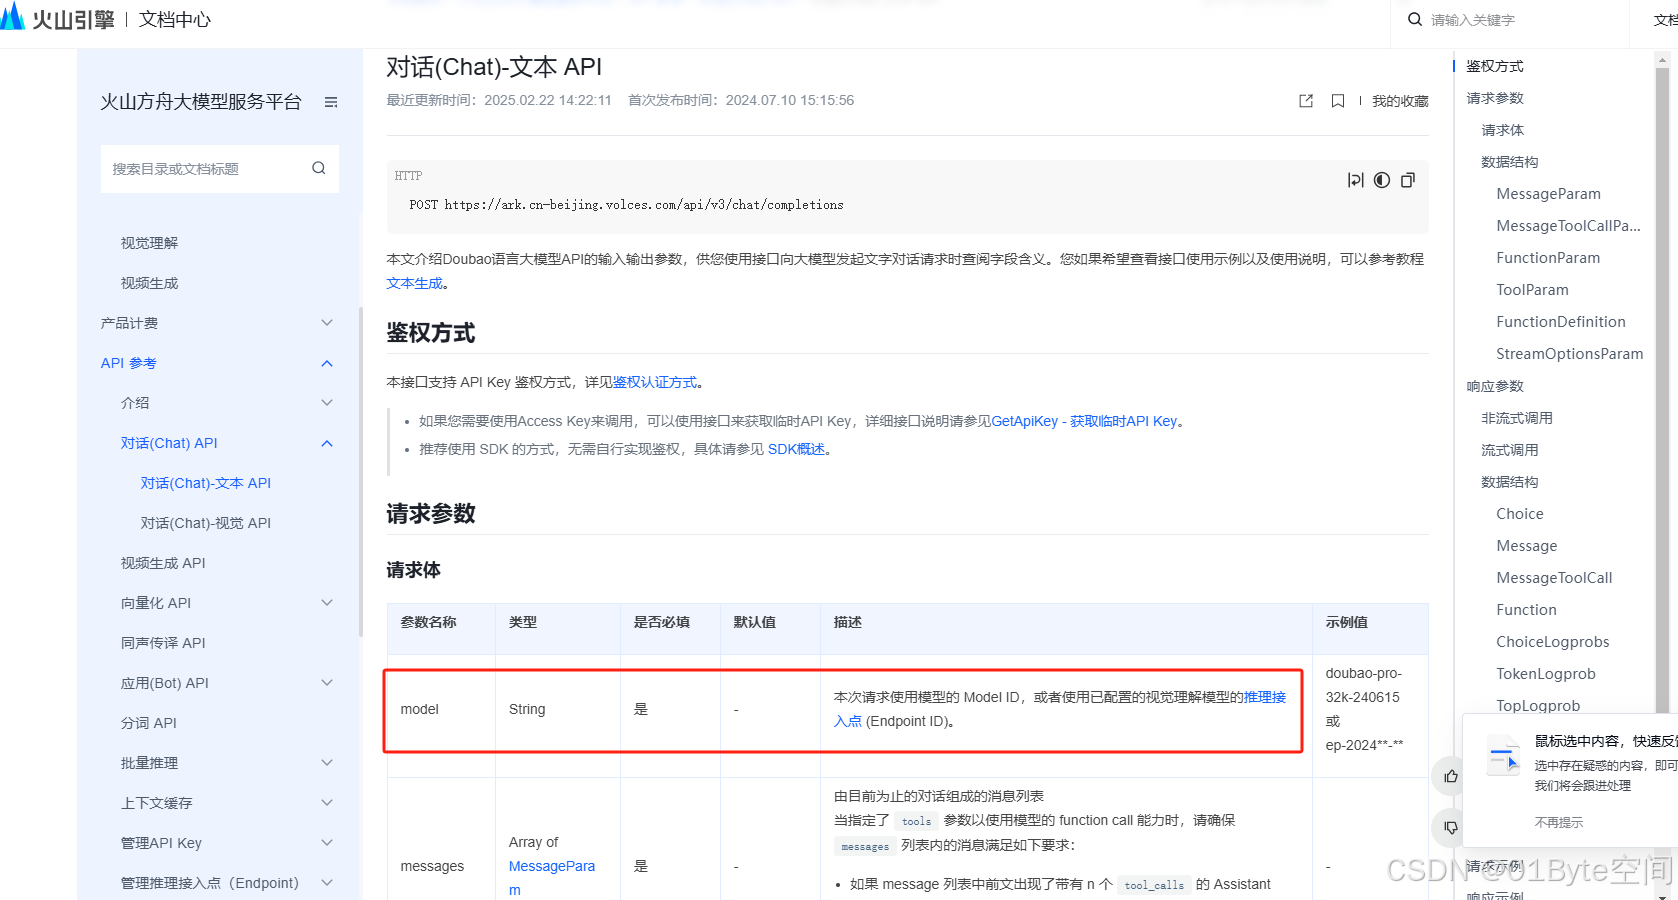1678x900 pixels.
Task: Collapse the API 参考 section
Action: (x=327, y=363)
